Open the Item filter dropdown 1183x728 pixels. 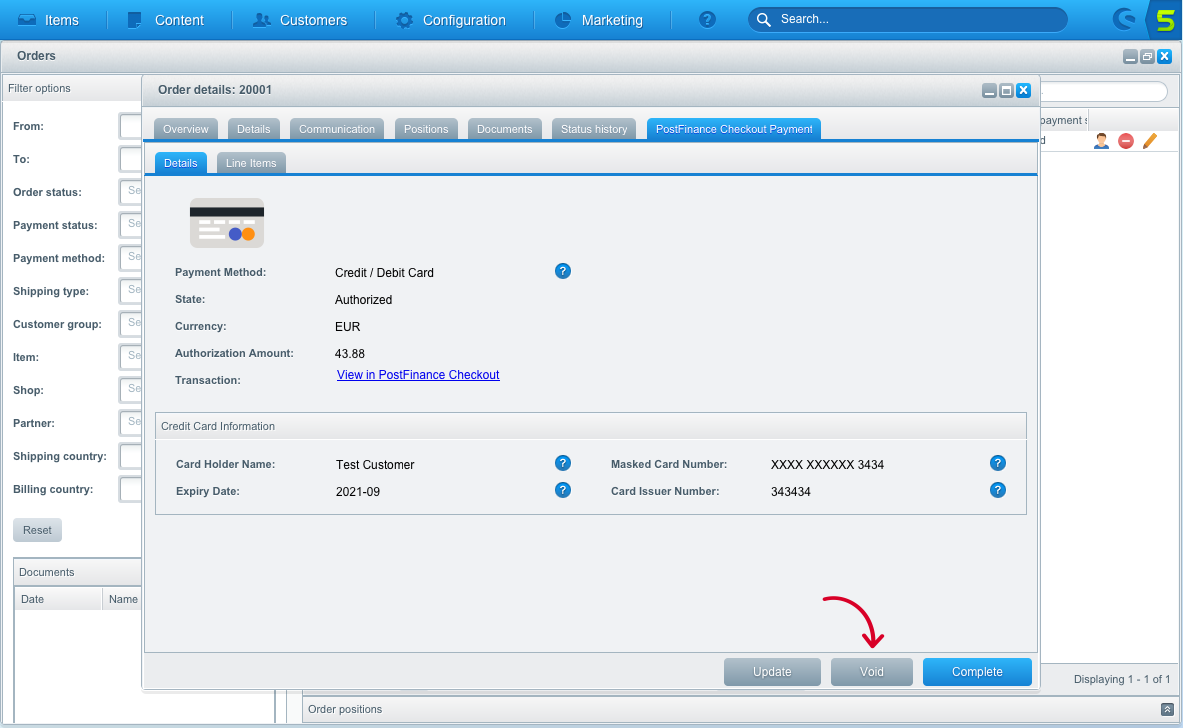[131, 357]
